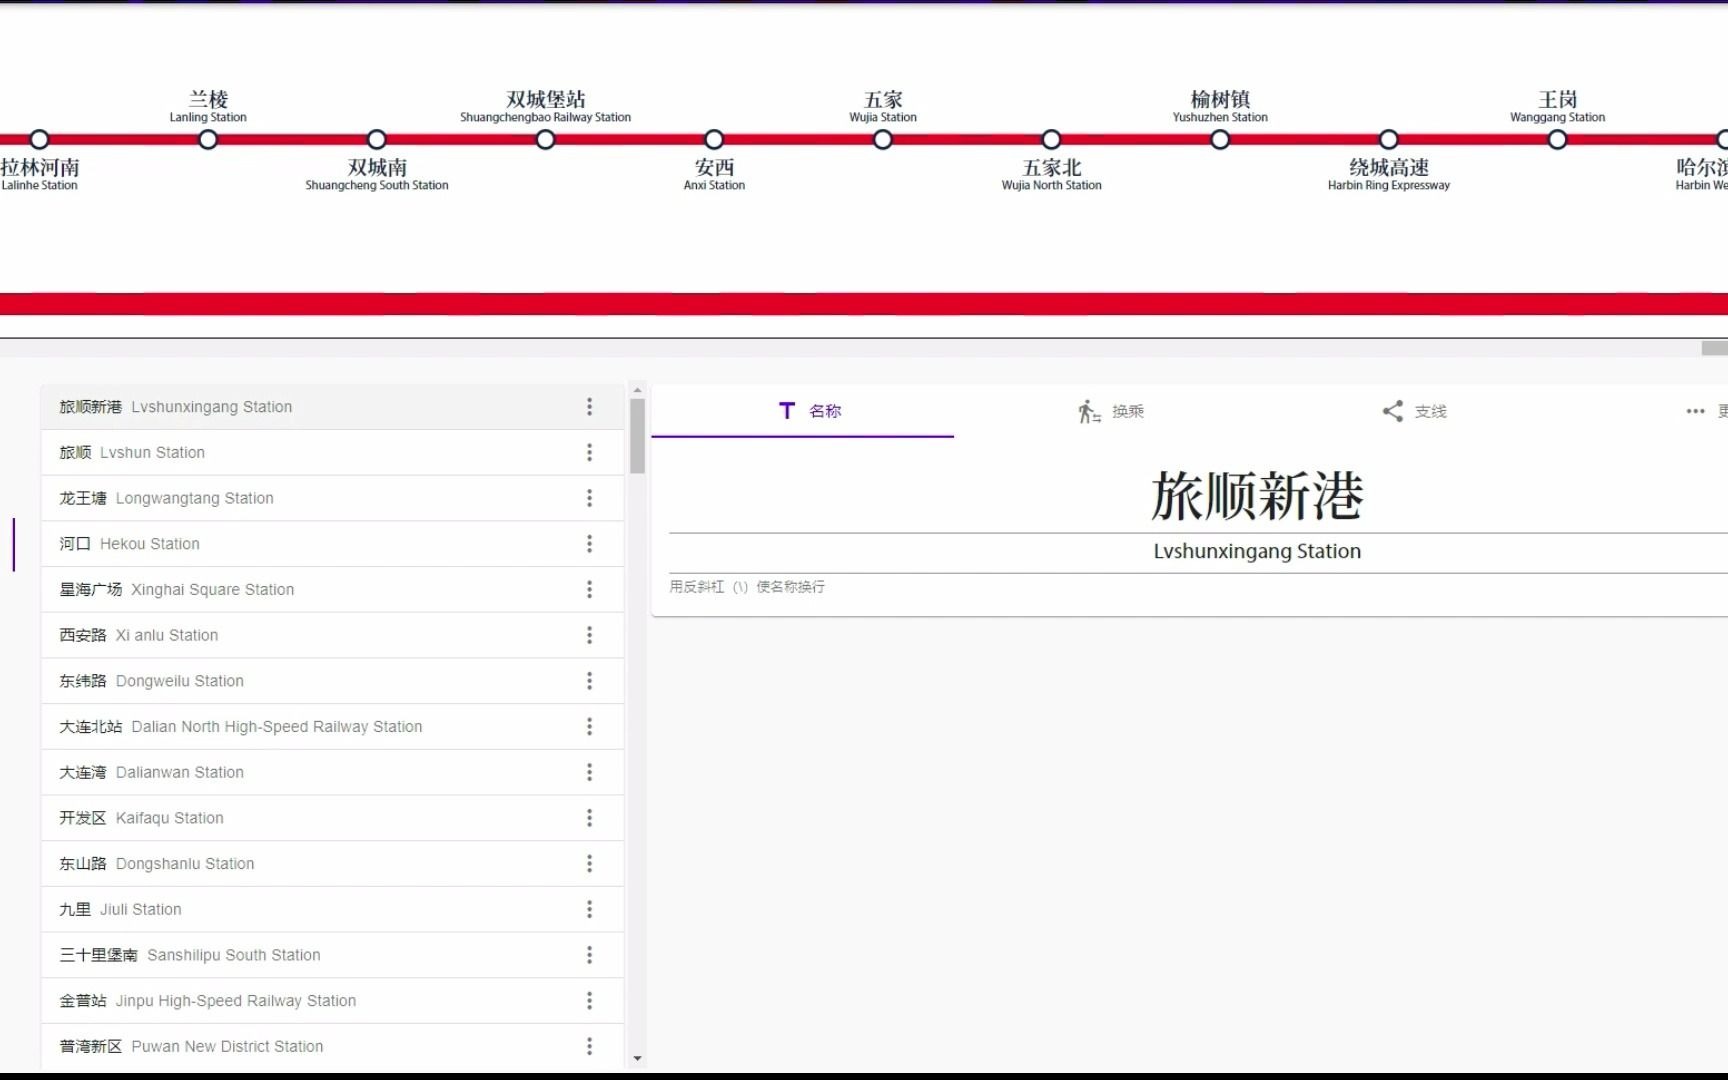Click the 双城南 Shuangcheng South Station marker

pyautogui.click(x=376, y=139)
